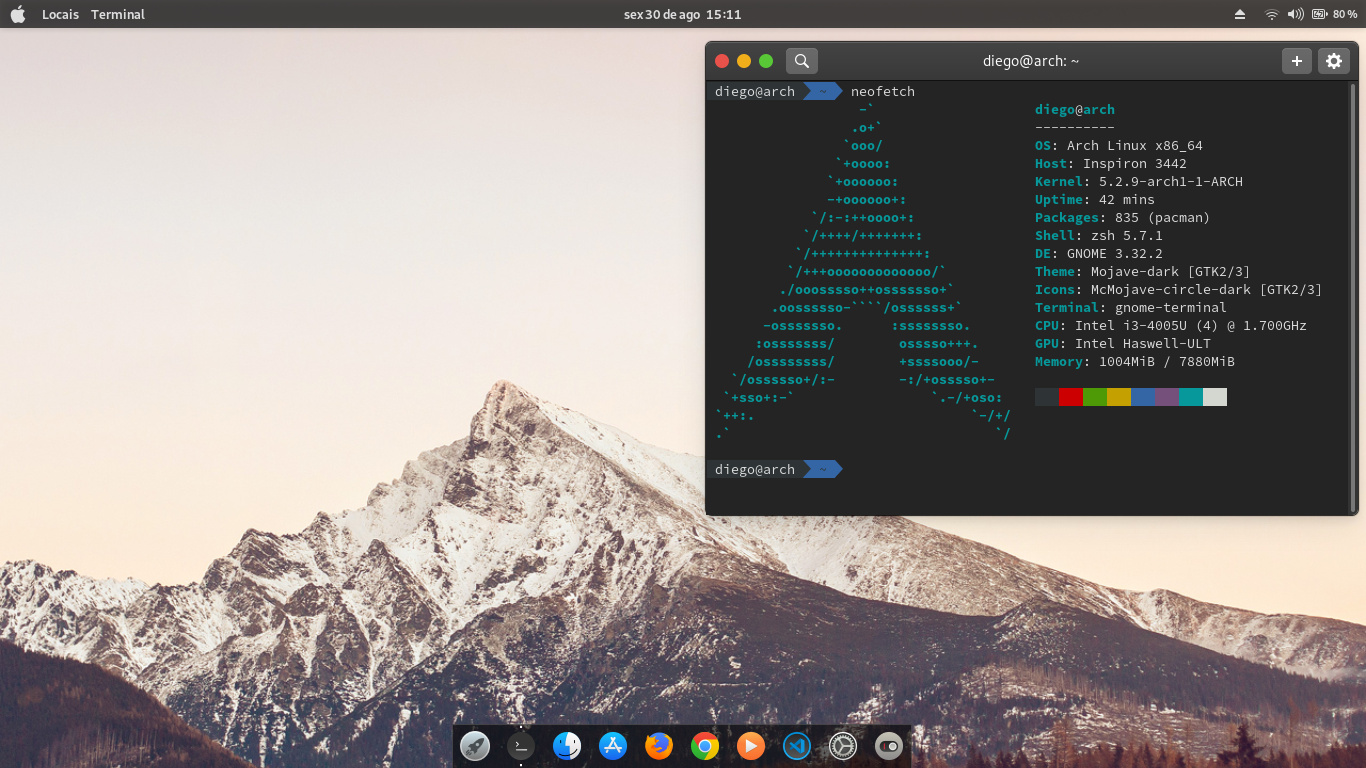Open the App Store icon in dock
1366x768 pixels.
[x=613, y=746]
